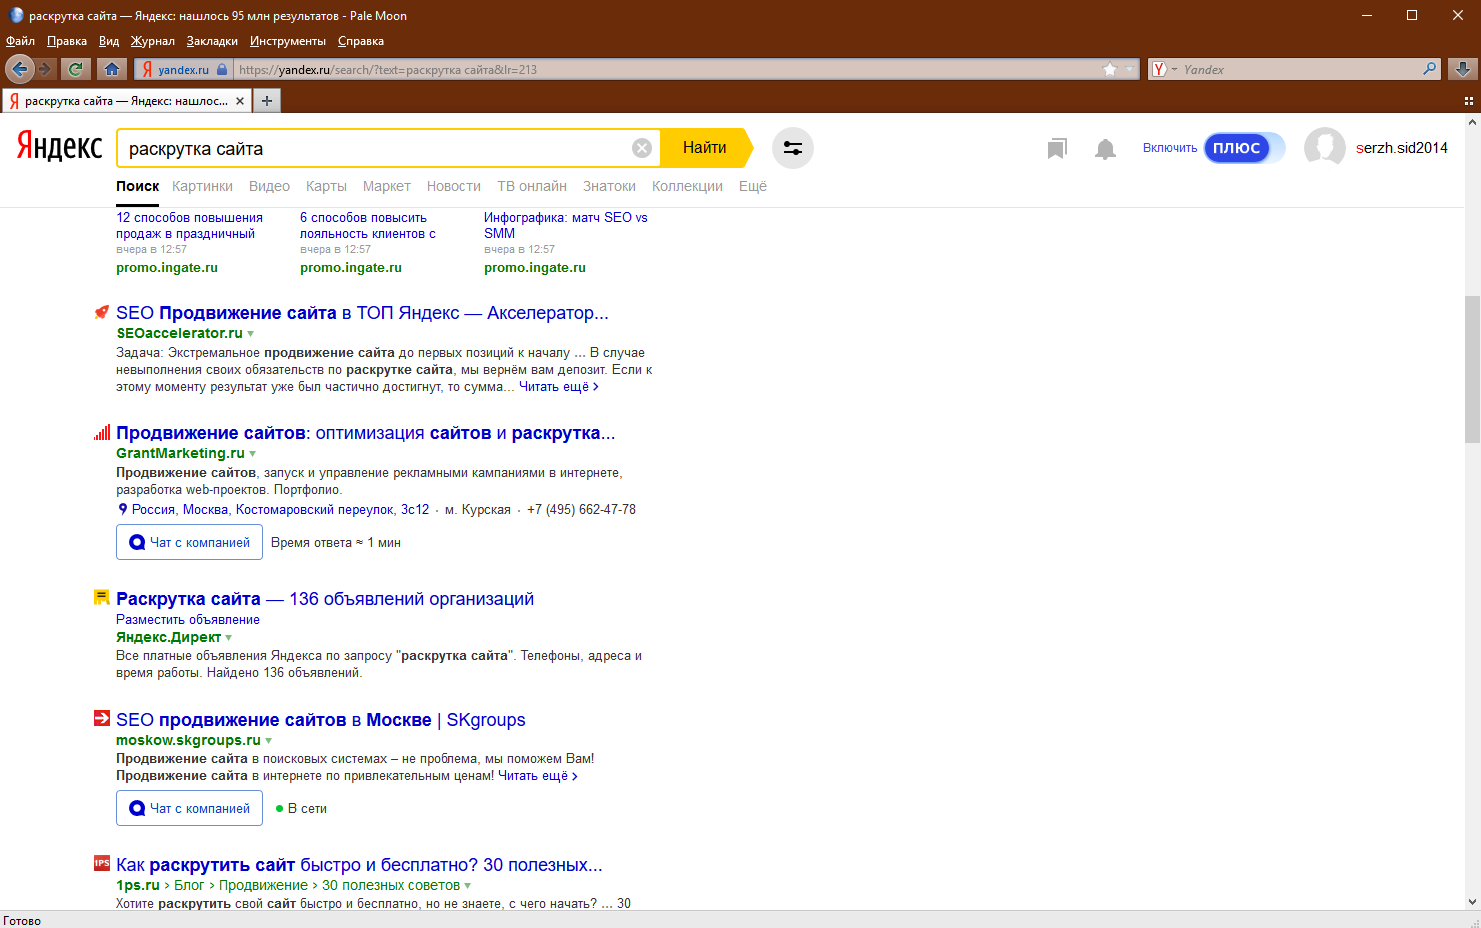Click the red arrow favicon of SKgroups result

[101, 718]
